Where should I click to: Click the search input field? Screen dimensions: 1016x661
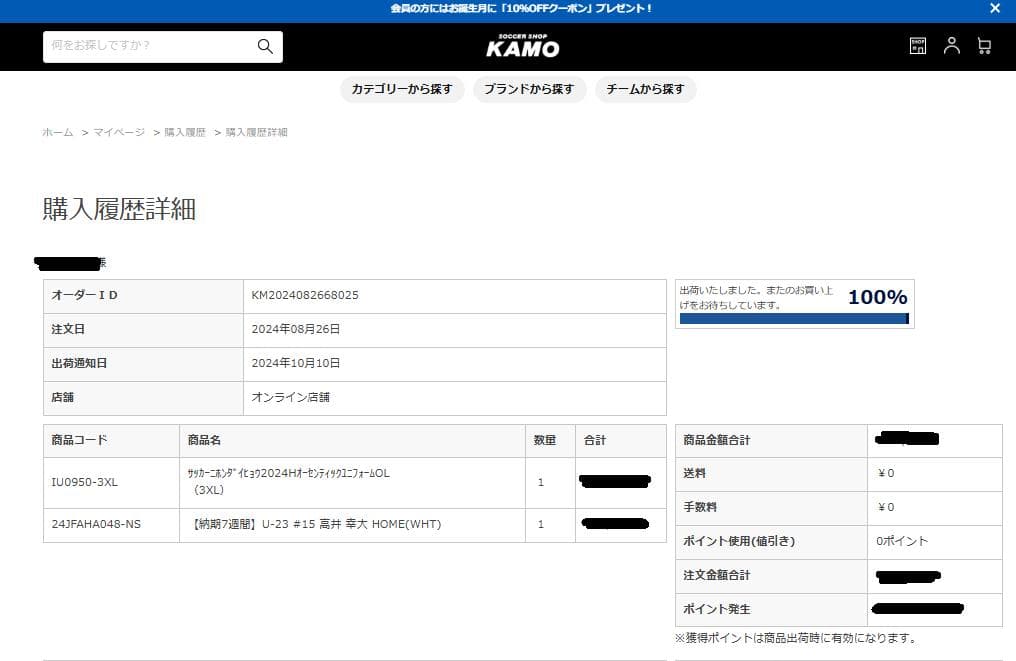click(148, 46)
